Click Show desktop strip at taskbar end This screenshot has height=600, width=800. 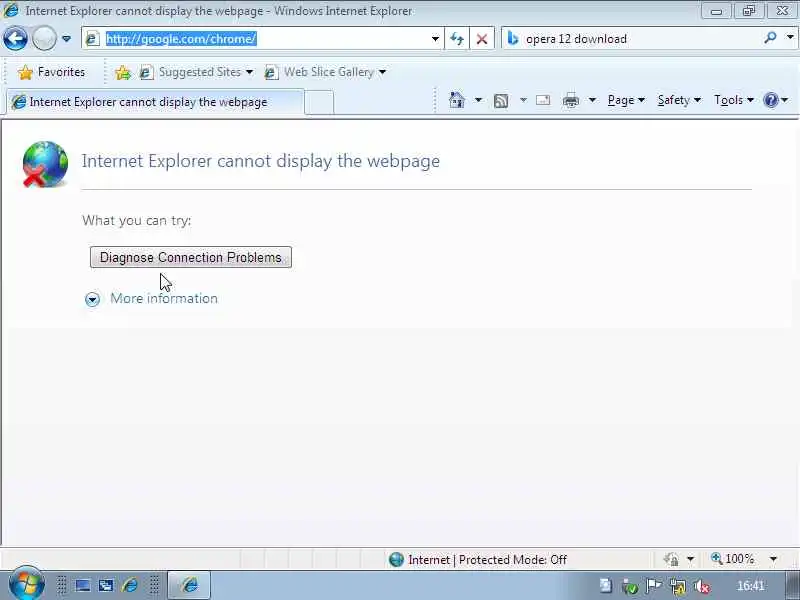pos(792,585)
